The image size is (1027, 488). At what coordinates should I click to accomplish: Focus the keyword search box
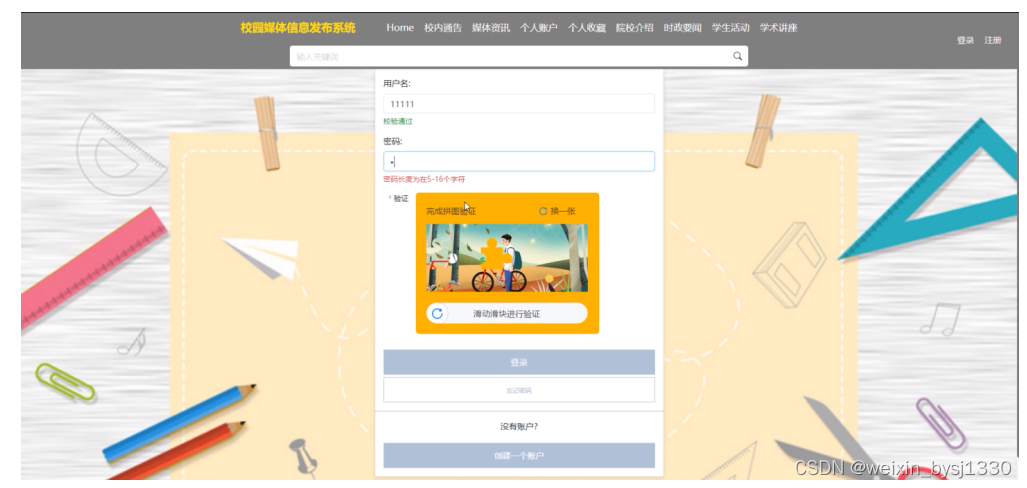(519, 56)
